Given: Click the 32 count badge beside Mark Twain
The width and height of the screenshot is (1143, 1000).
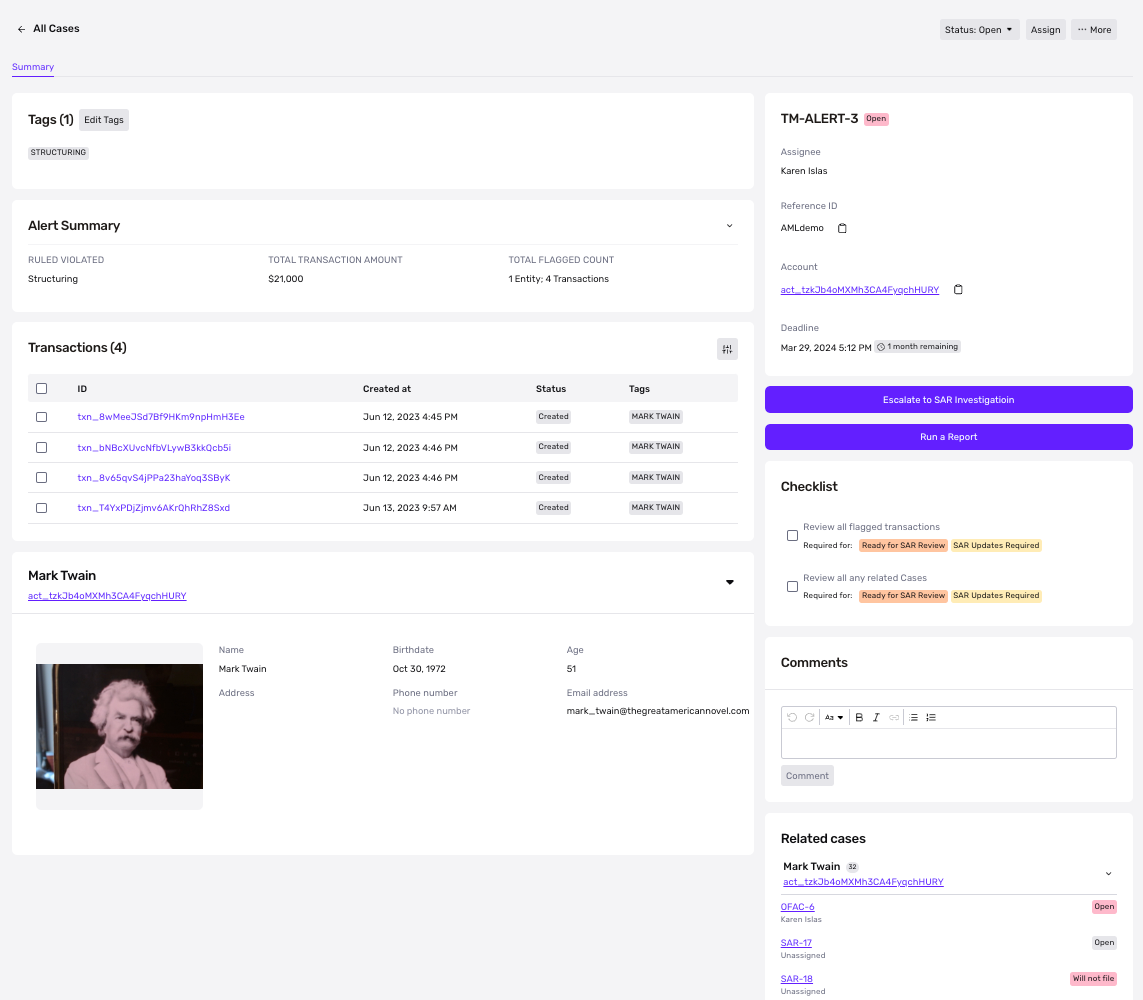Looking at the screenshot, I should coord(852,867).
